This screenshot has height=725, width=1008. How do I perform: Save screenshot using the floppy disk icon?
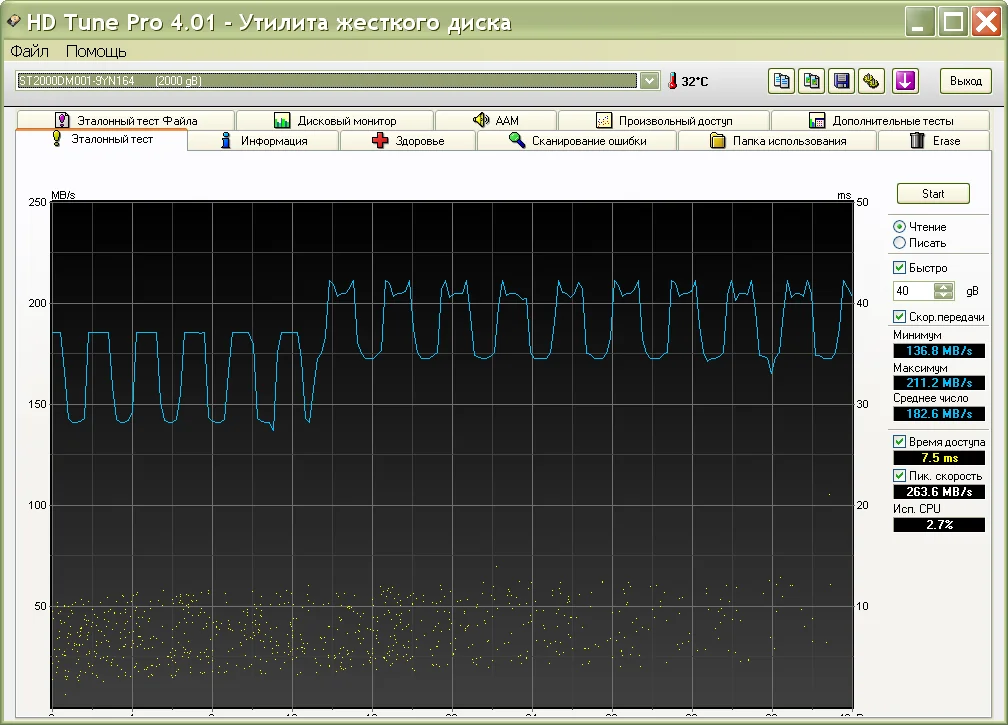click(x=842, y=81)
